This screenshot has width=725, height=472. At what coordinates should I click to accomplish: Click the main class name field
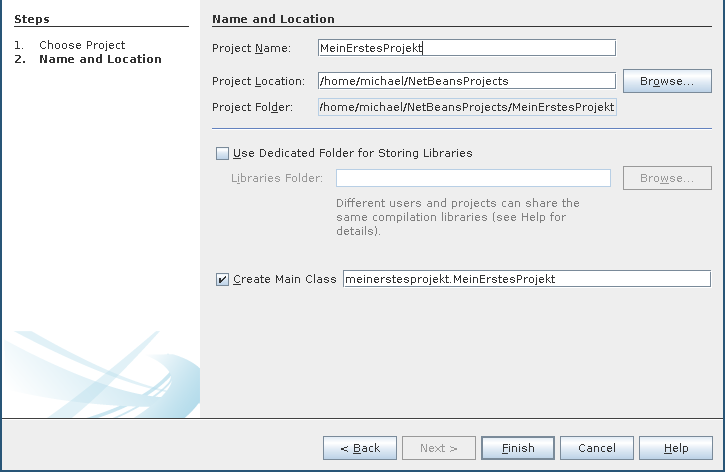(x=526, y=279)
